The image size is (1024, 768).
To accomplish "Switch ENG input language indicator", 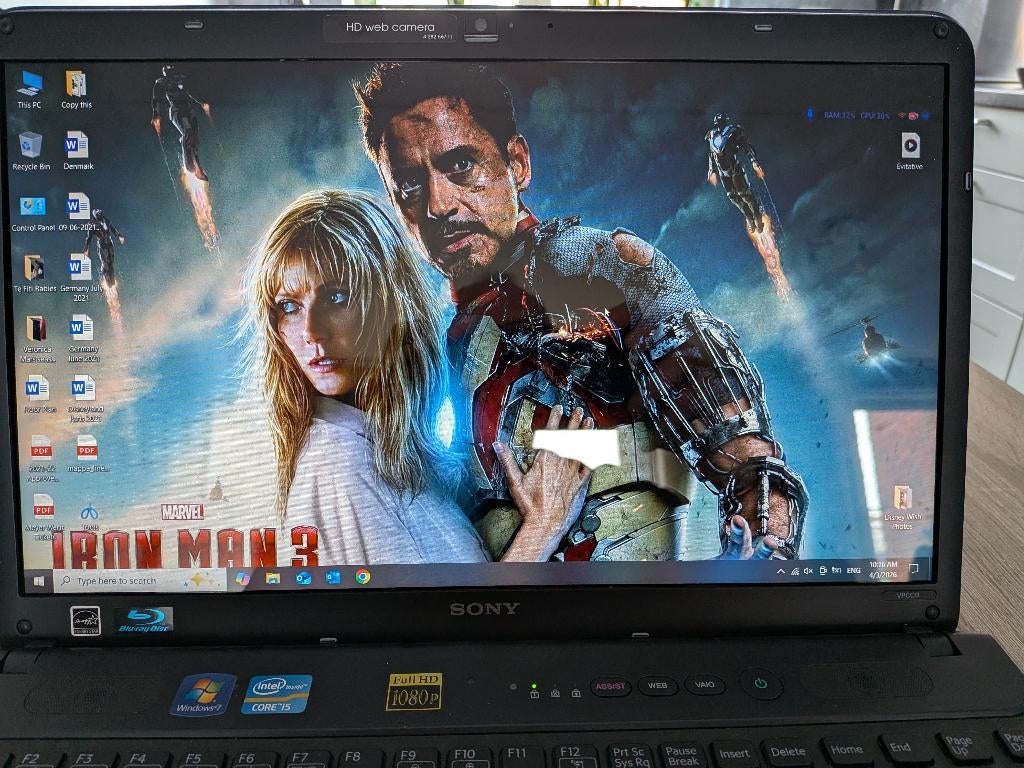I will 853,570.
